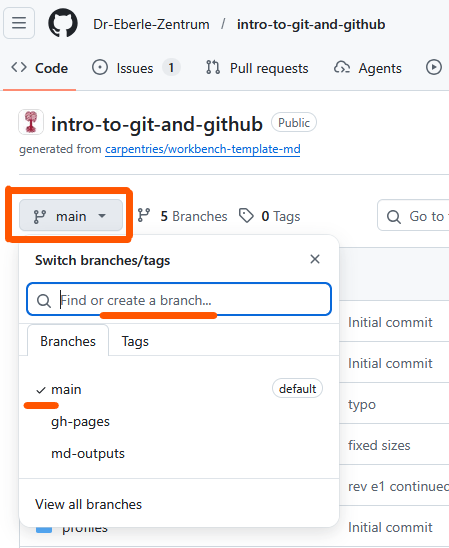The height and width of the screenshot is (548, 449).
Task: Open the Dr-Eberle-Zentrum organization link
Action: tap(151, 24)
